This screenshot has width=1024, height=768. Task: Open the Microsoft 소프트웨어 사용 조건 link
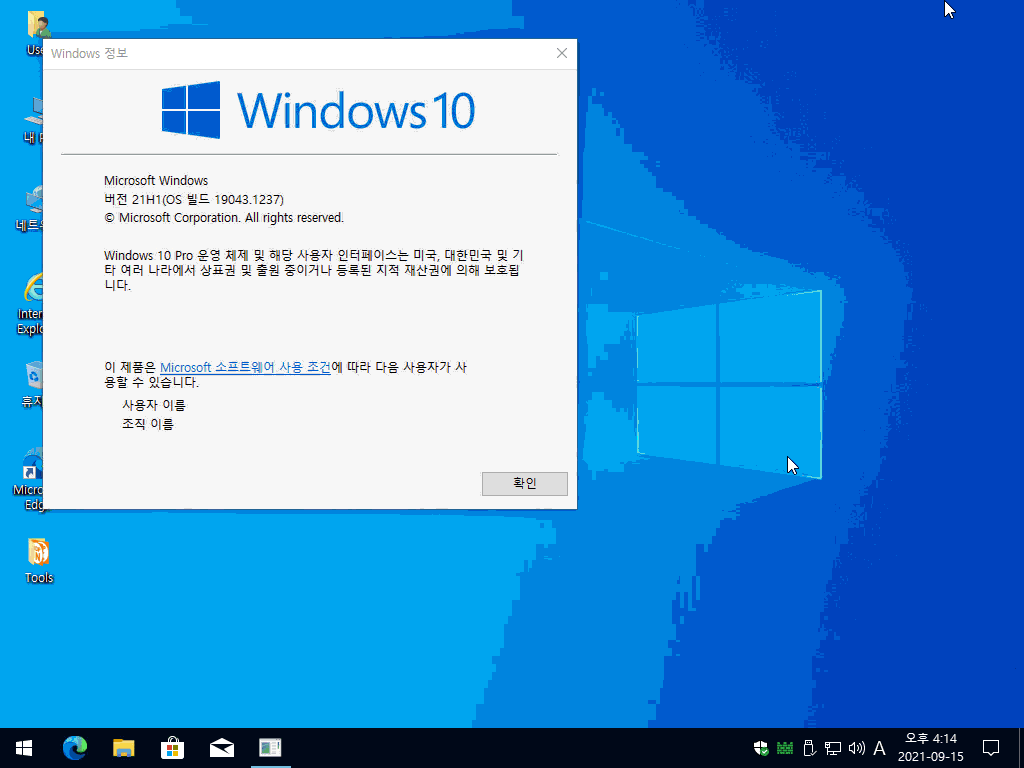tap(246, 367)
